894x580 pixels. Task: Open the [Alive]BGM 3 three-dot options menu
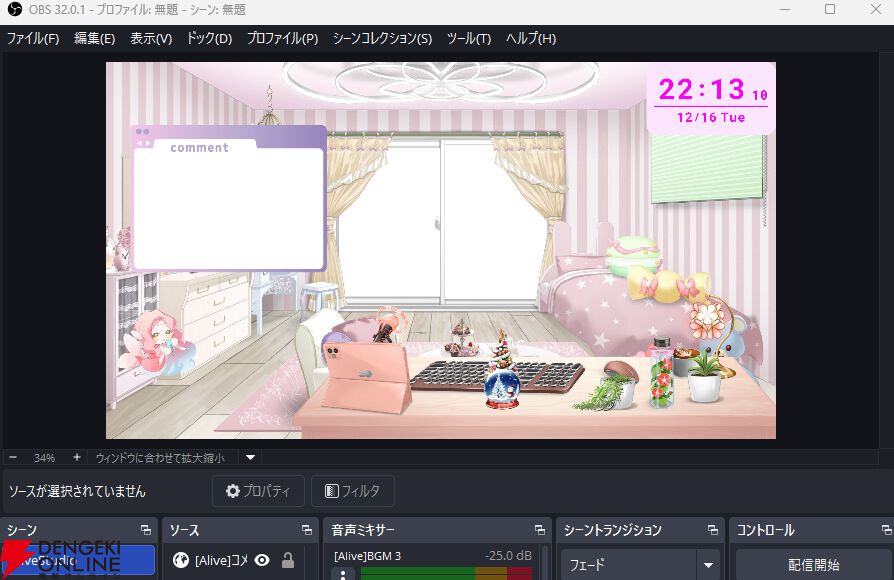coord(343,574)
